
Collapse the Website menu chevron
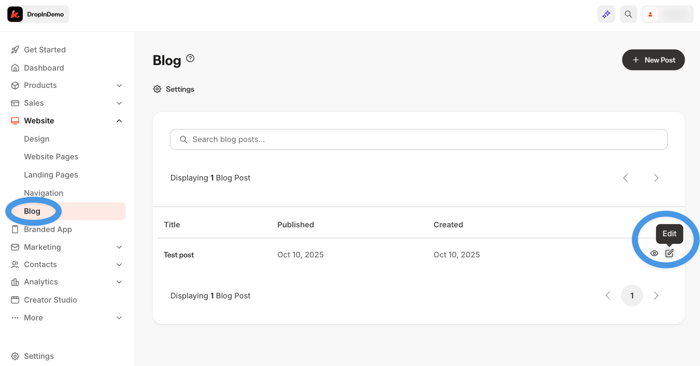pos(119,121)
